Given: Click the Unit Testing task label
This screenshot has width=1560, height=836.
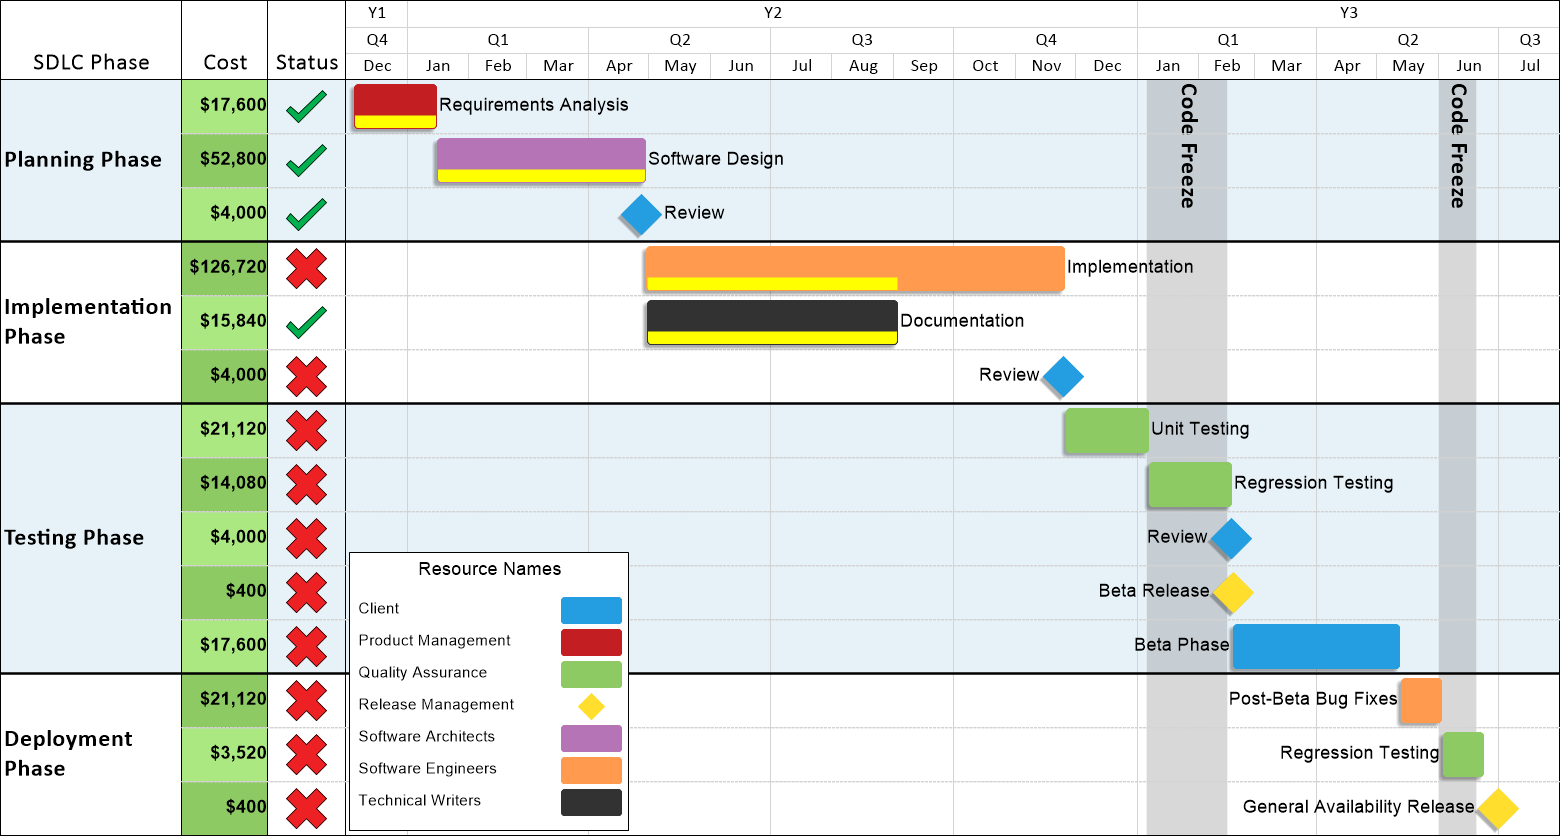Looking at the screenshot, I should (x=1200, y=429).
